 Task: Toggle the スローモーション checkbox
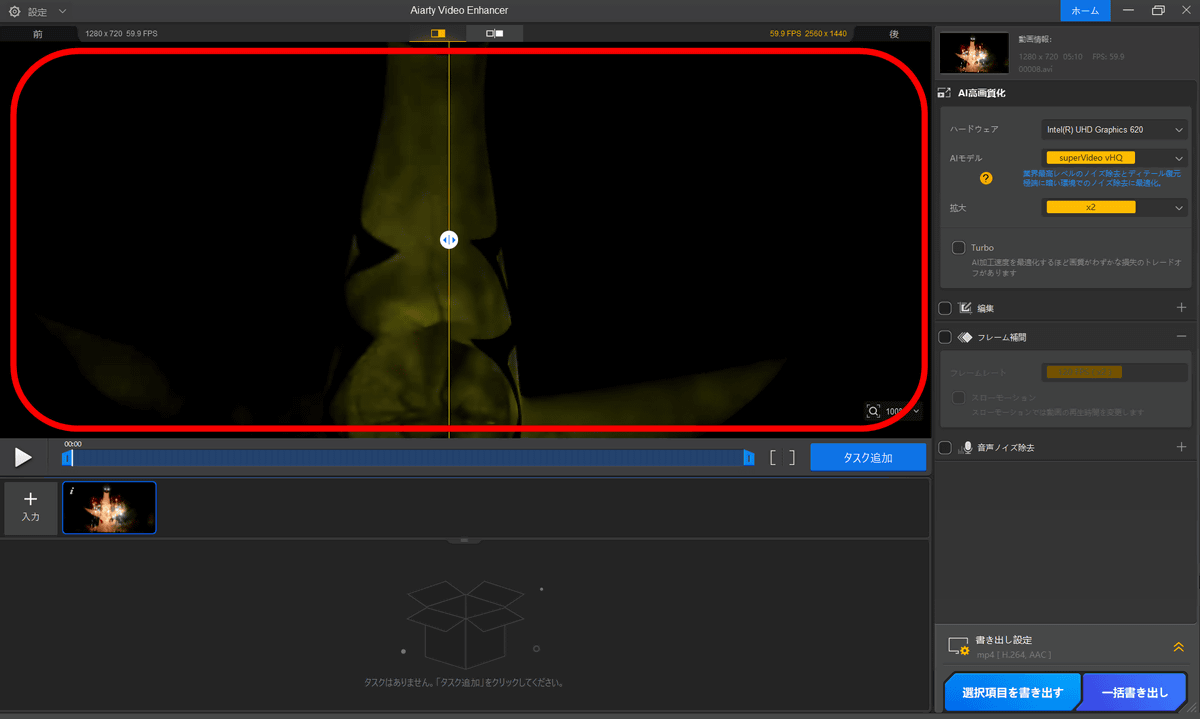pos(958,397)
